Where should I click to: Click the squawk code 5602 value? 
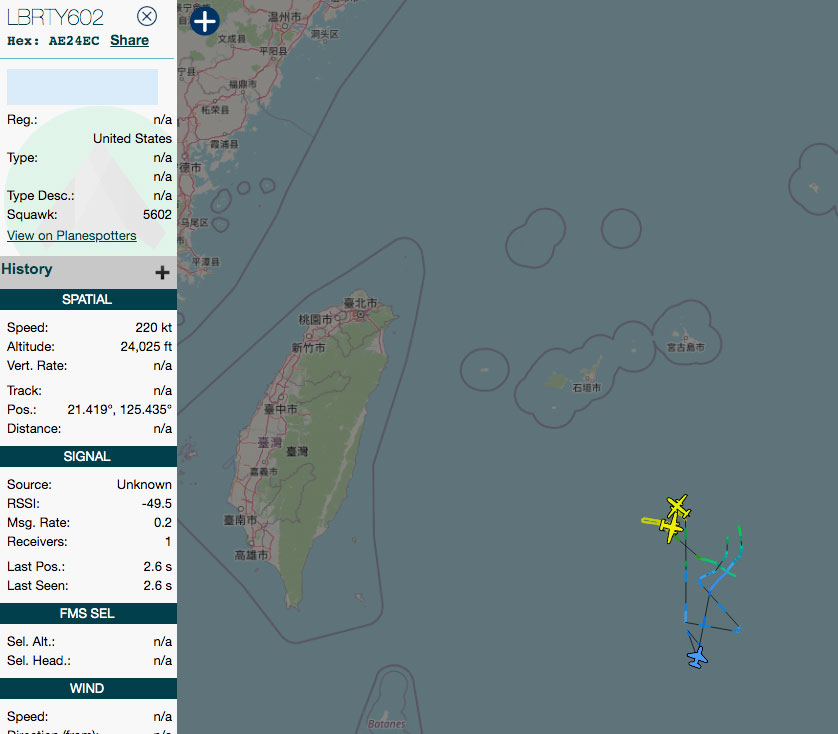(157, 215)
